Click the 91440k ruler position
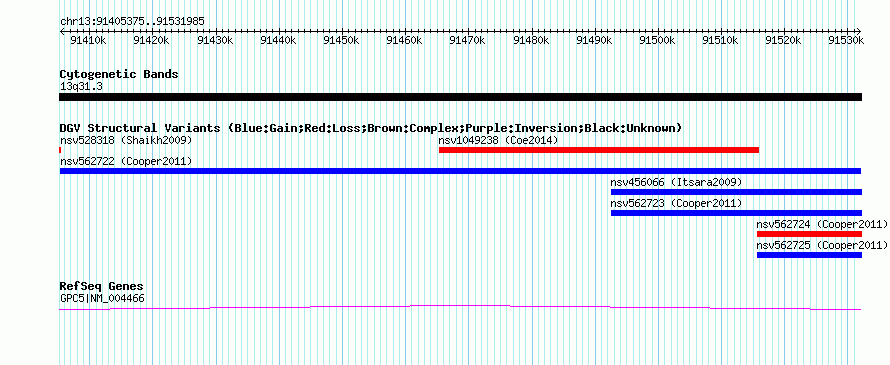This screenshot has width=890, height=365. pos(278,40)
